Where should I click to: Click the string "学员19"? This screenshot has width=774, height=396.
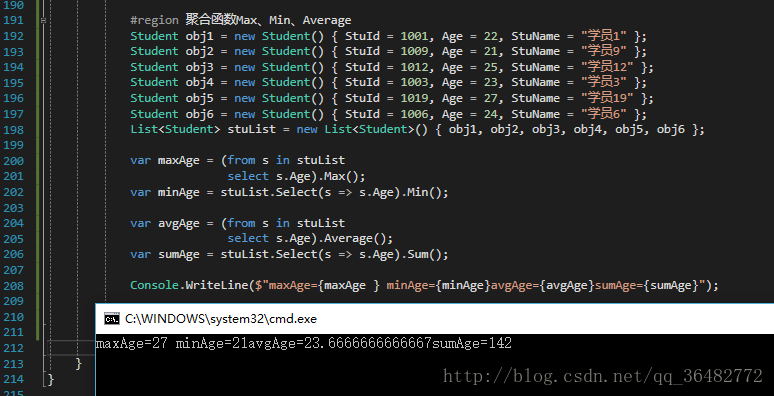(608, 98)
